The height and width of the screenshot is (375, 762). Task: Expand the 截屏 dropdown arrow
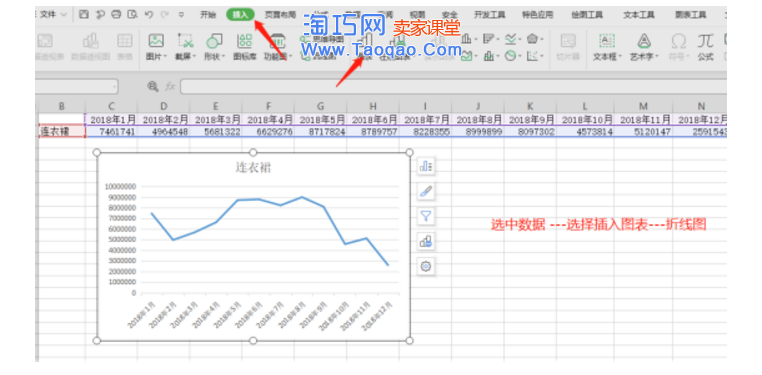coord(194,57)
